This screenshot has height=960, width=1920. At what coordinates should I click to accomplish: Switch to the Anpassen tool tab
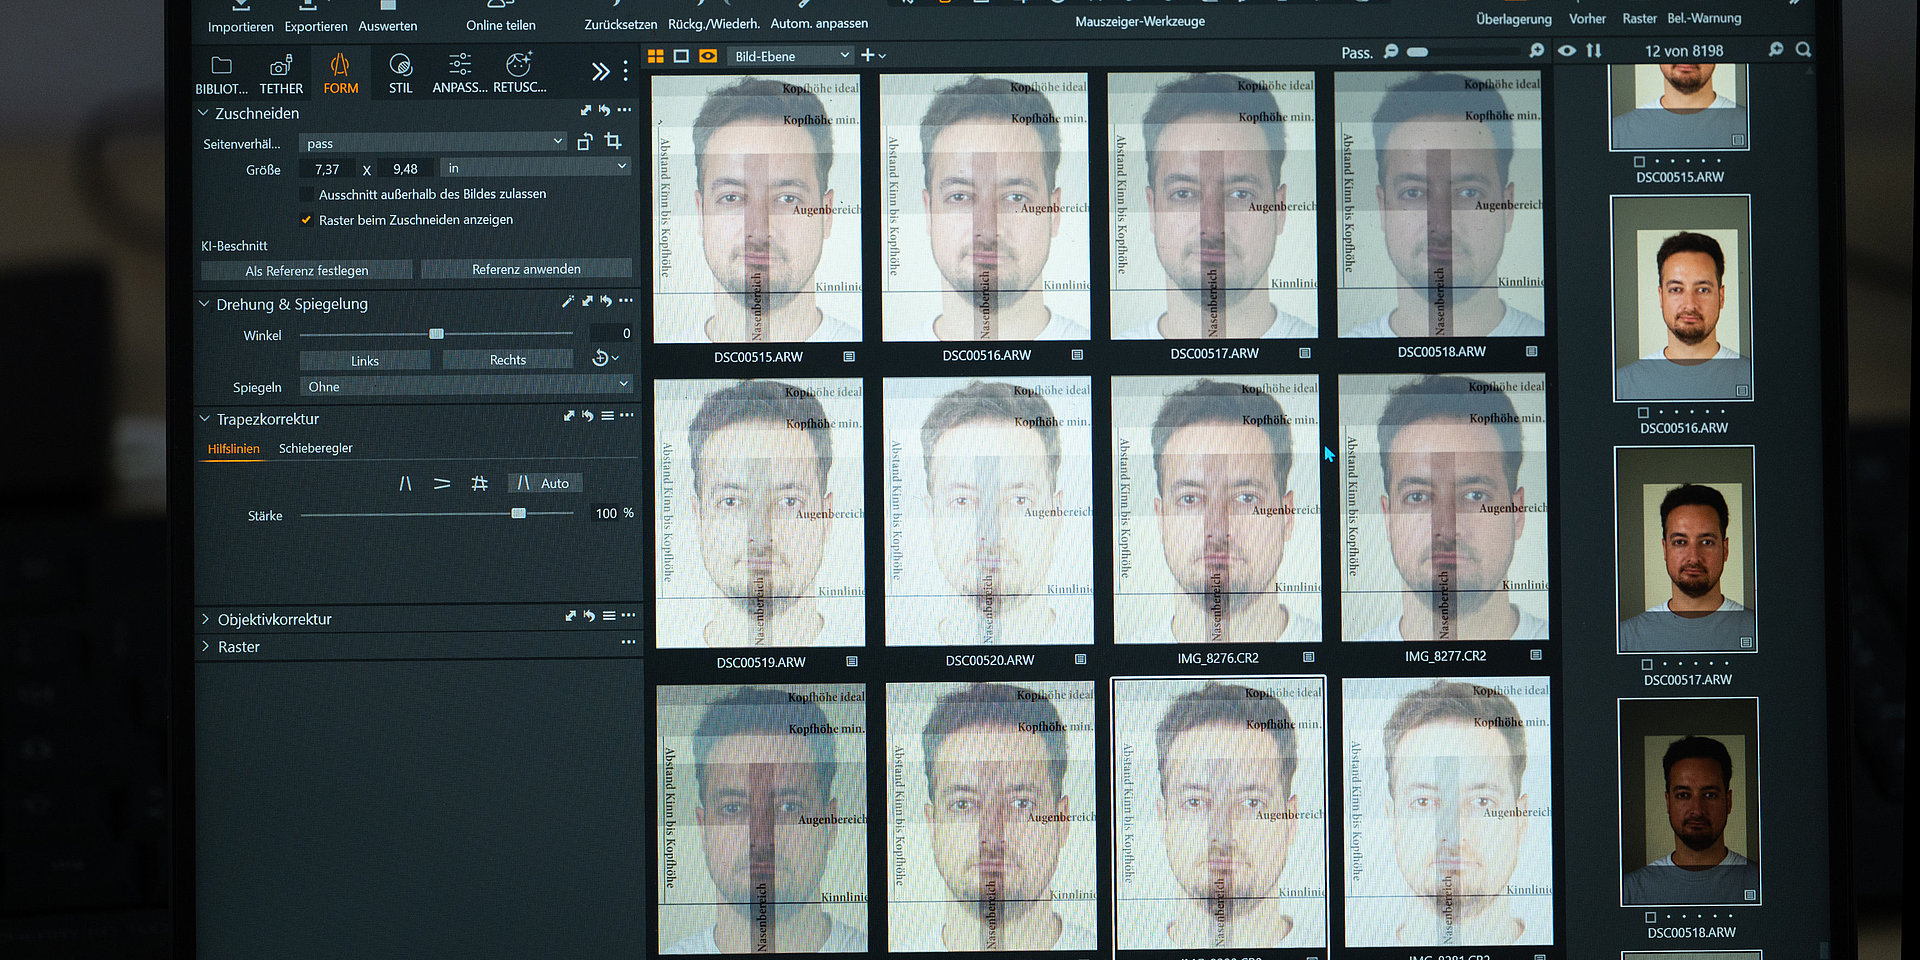click(x=460, y=75)
